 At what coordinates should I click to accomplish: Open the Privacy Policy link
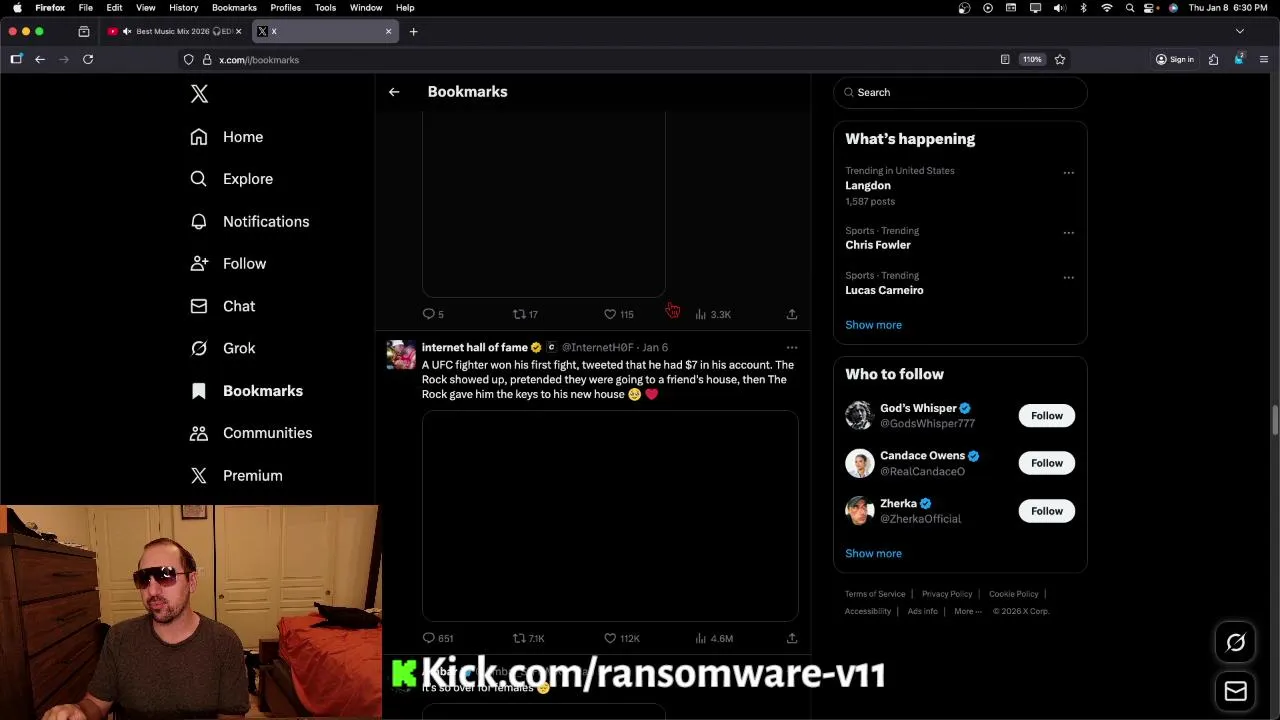pyautogui.click(x=947, y=594)
